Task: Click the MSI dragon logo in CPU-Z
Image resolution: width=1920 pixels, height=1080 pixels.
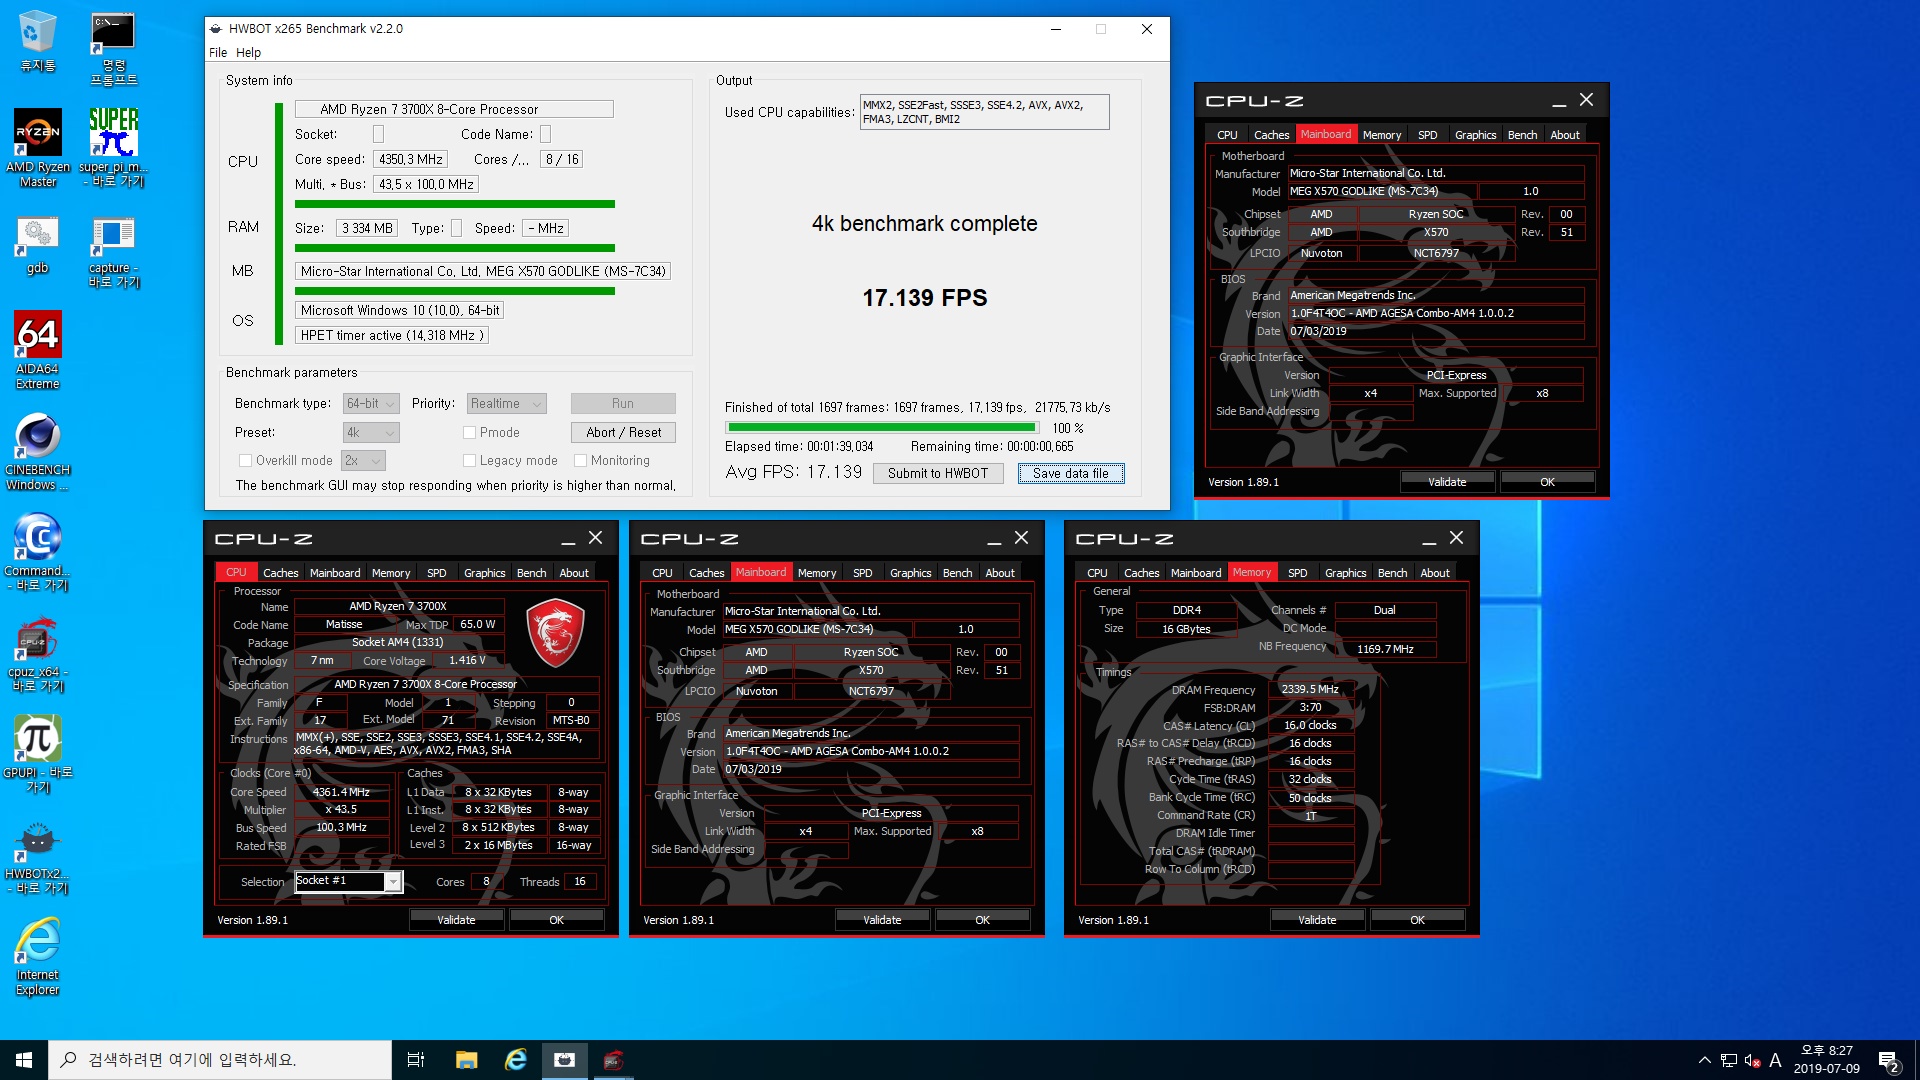Action: [555, 633]
